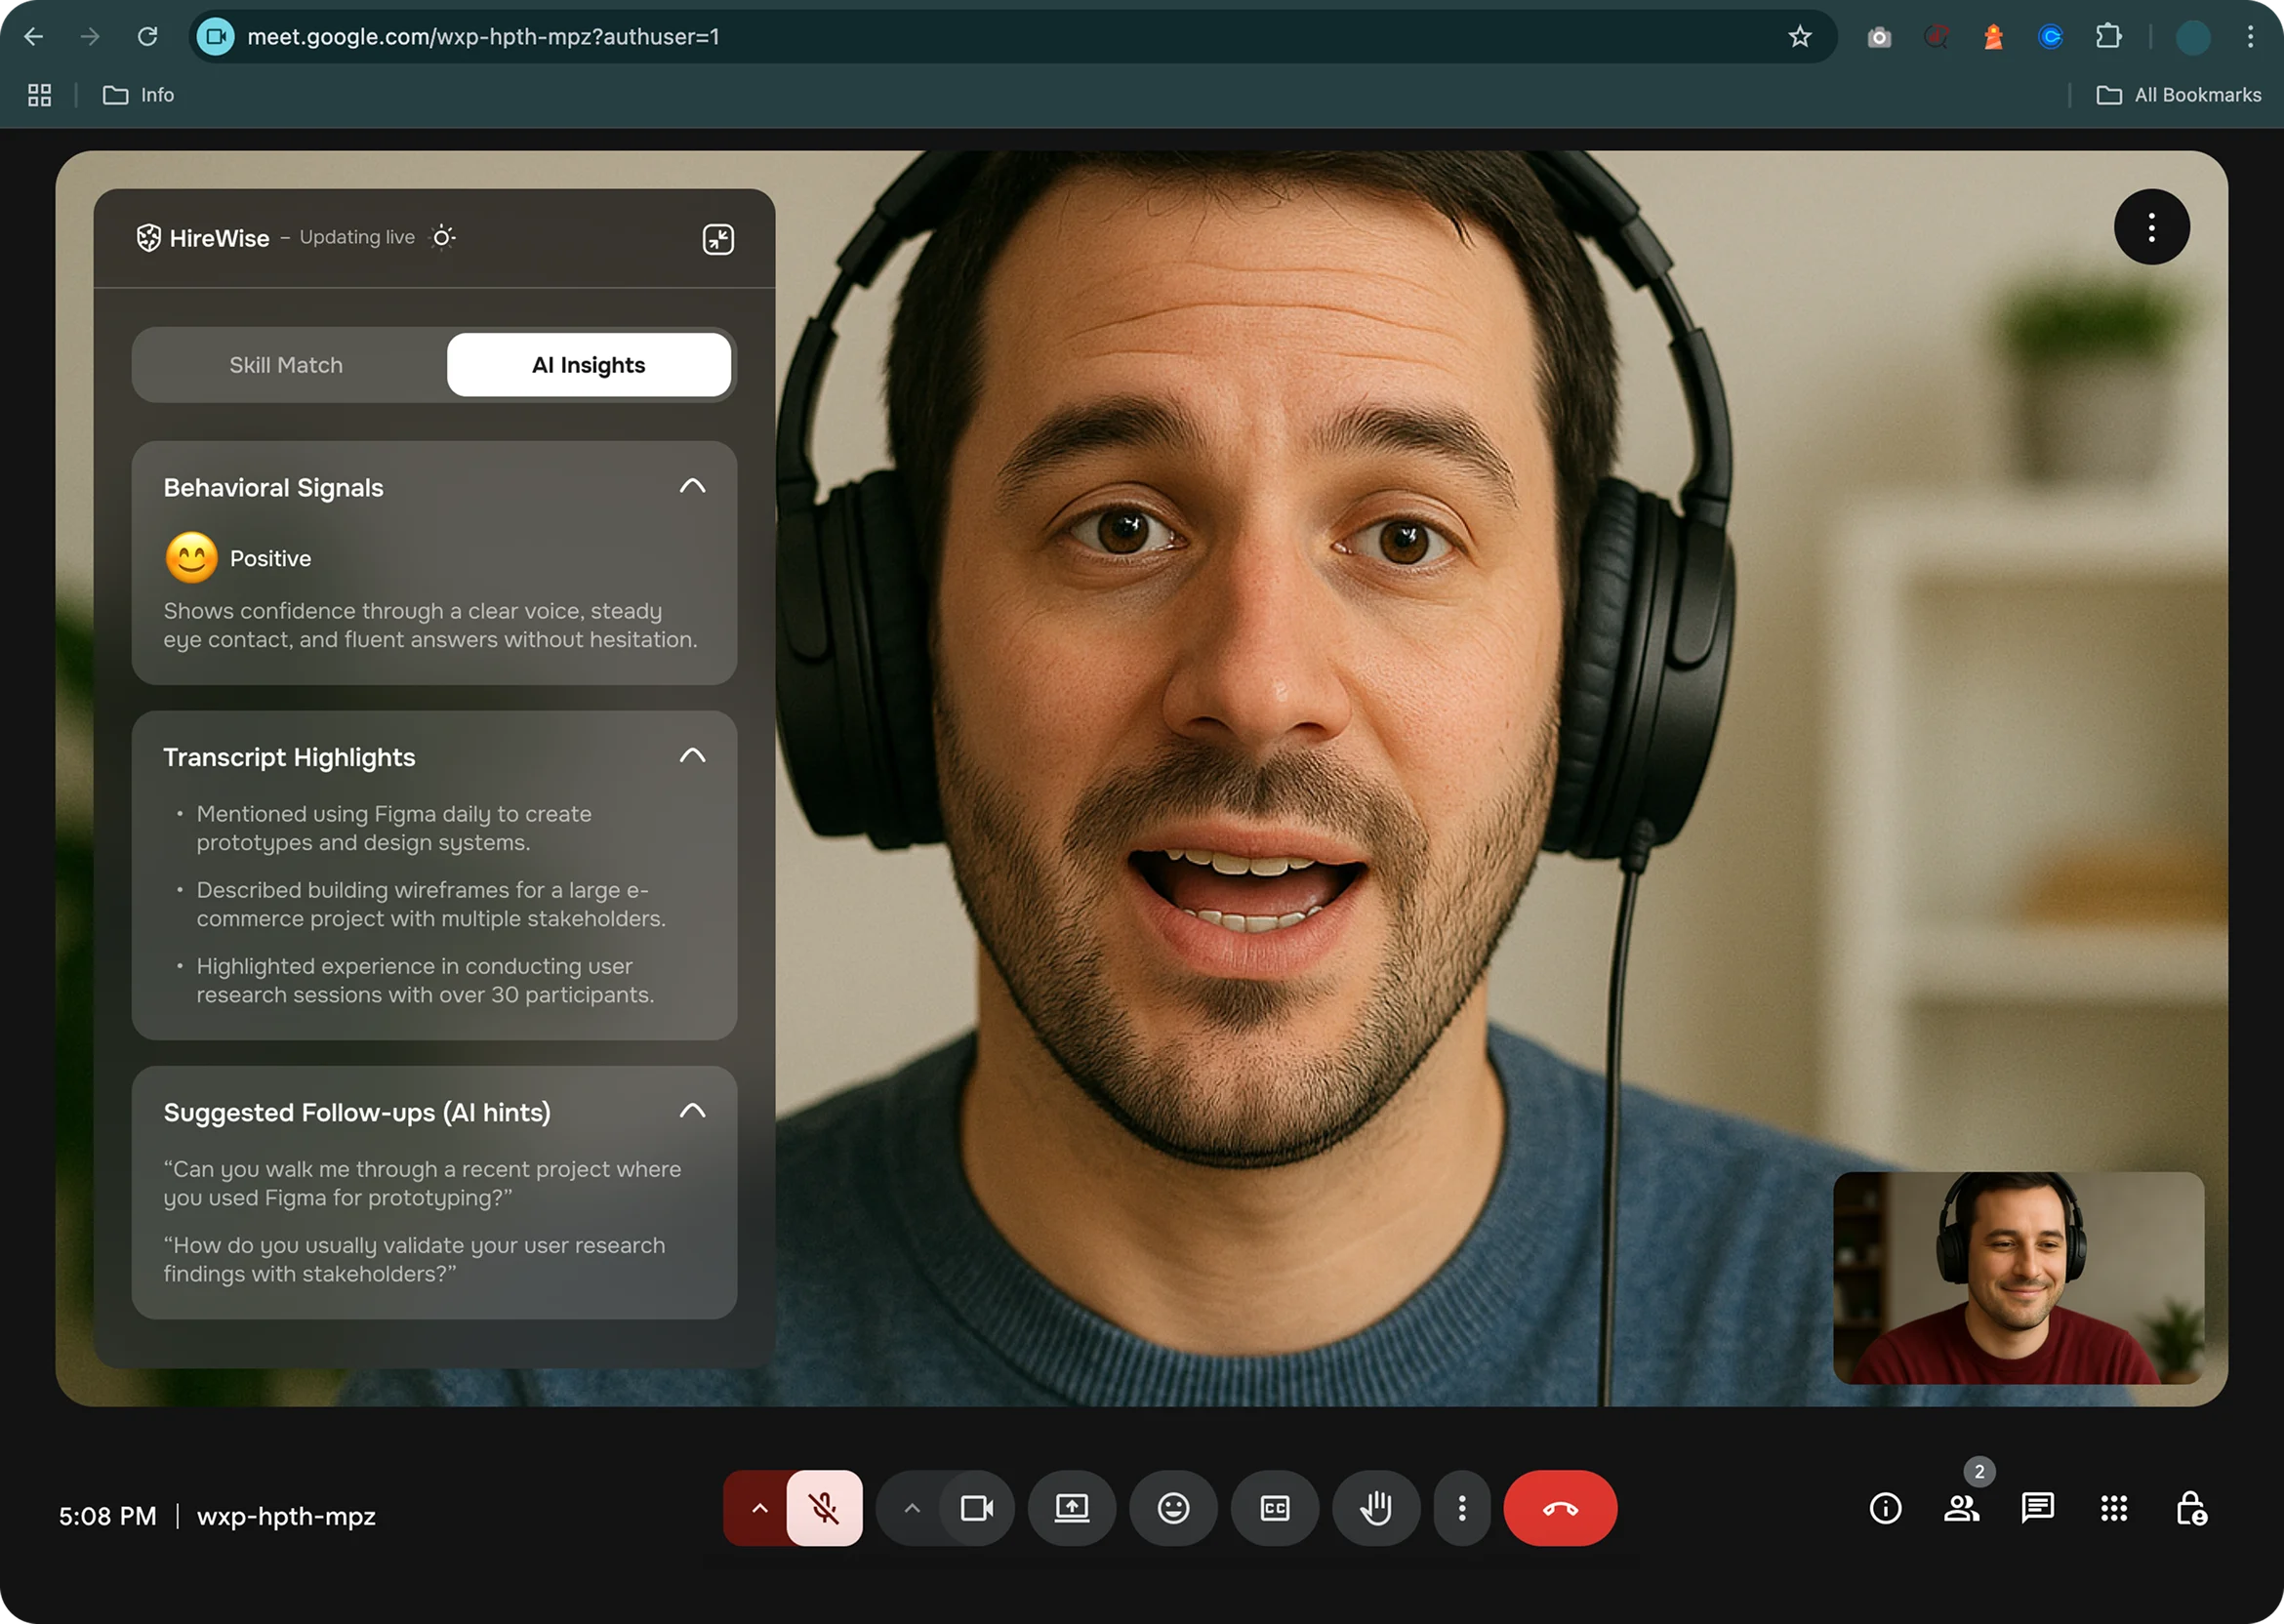The image size is (2284, 1624).
Task: Switch to the Skill Match tab
Action: point(286,365)
